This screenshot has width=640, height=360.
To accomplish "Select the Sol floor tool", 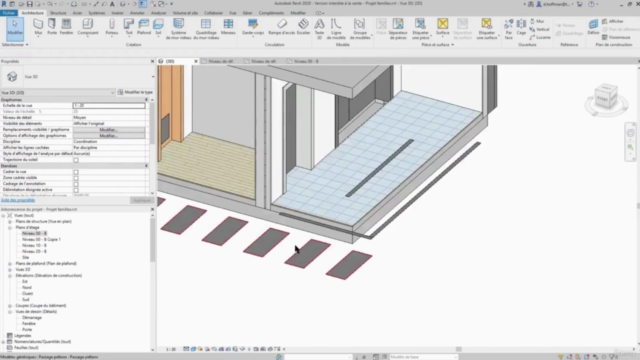I will pos(158,27).
